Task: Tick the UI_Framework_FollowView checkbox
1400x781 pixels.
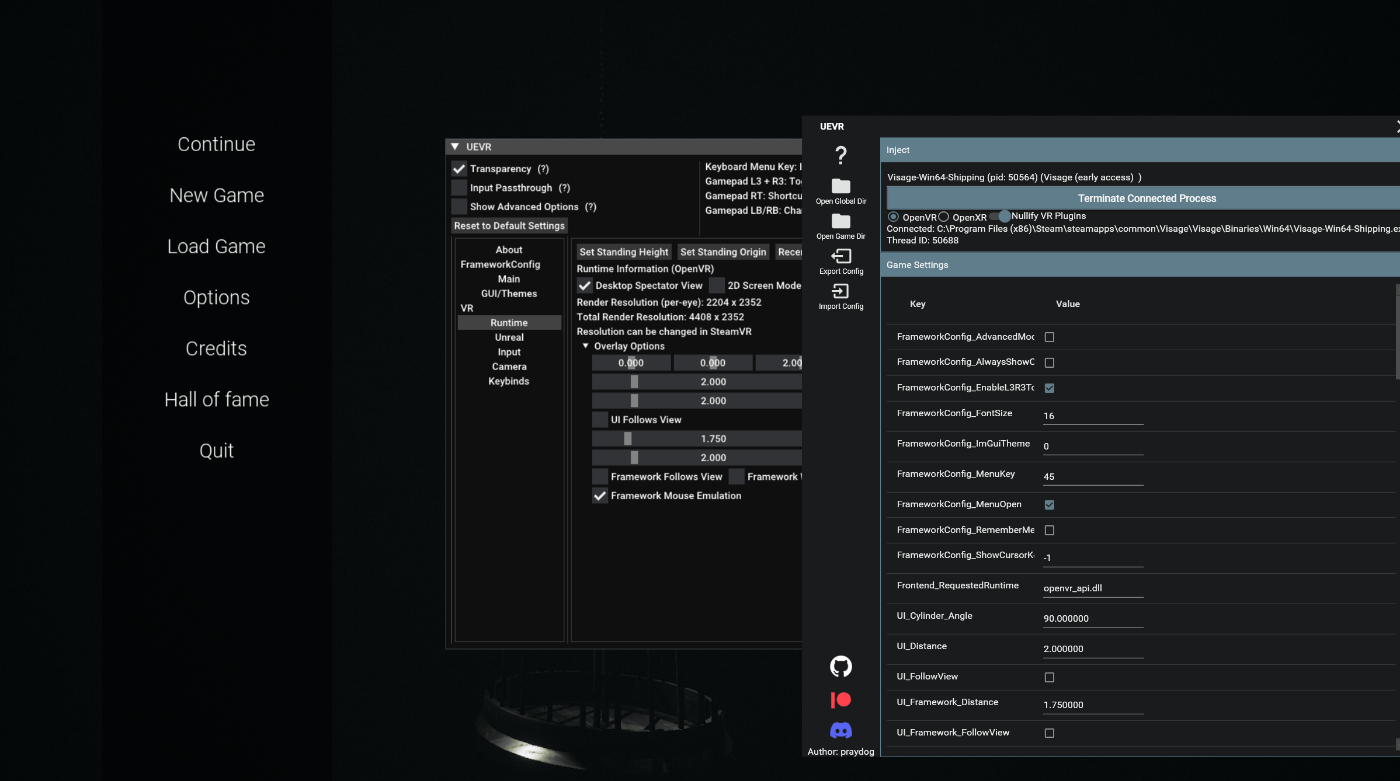Action: click(1049, 734)
